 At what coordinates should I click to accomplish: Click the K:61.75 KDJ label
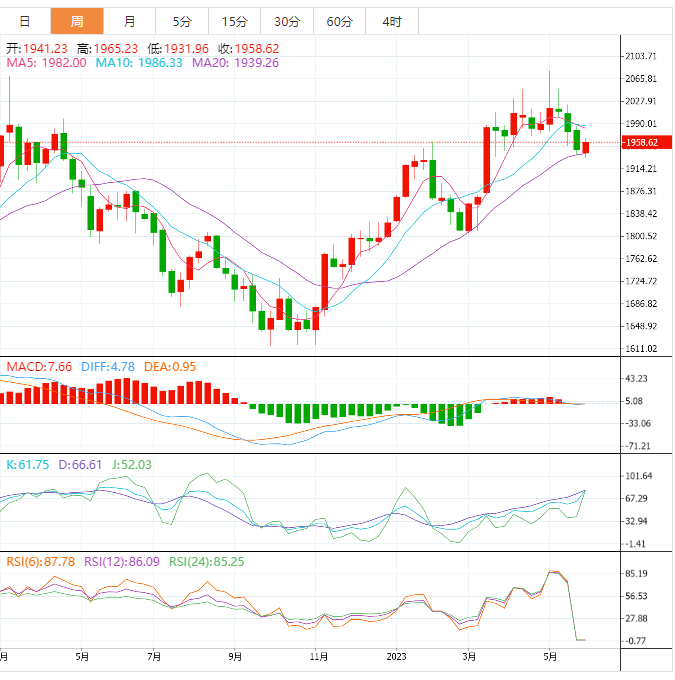point(30,465)
